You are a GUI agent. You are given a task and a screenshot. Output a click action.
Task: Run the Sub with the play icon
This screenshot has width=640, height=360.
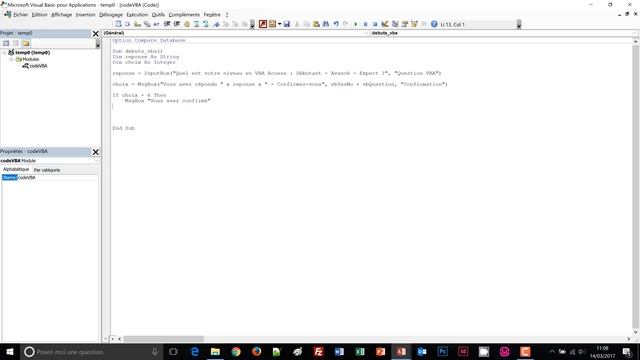click(x=356, y=24)
